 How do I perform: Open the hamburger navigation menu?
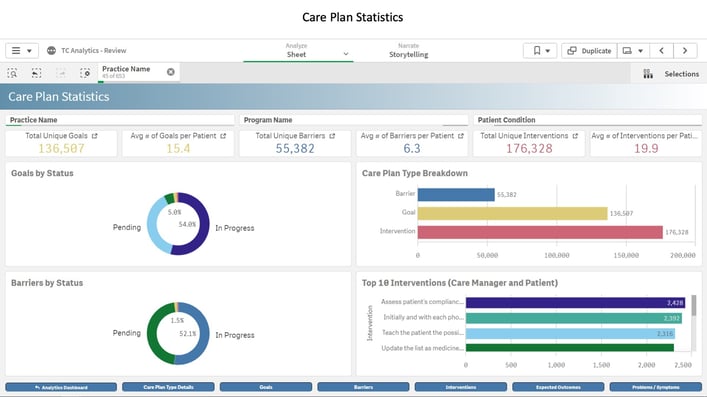coord(21,51)
